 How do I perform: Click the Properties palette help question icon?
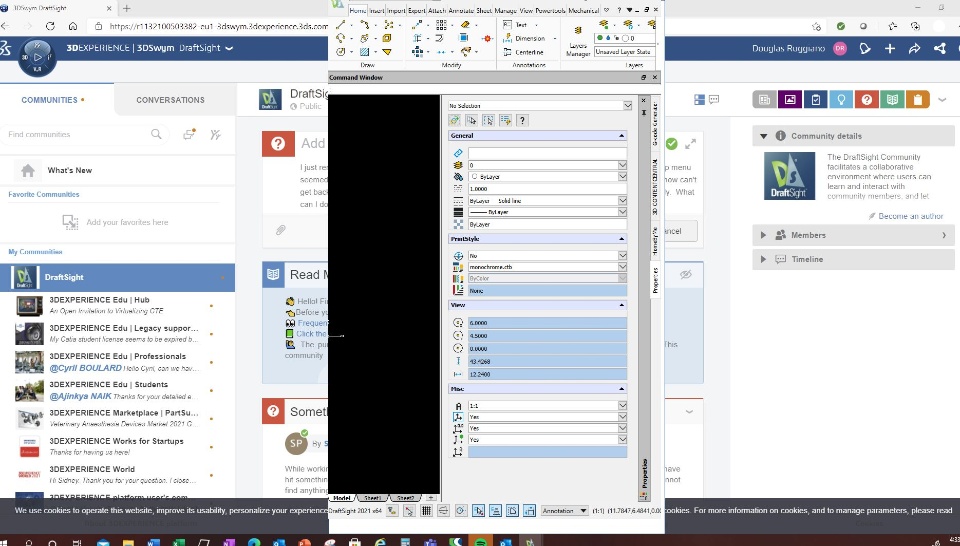[x=522, y=121]
